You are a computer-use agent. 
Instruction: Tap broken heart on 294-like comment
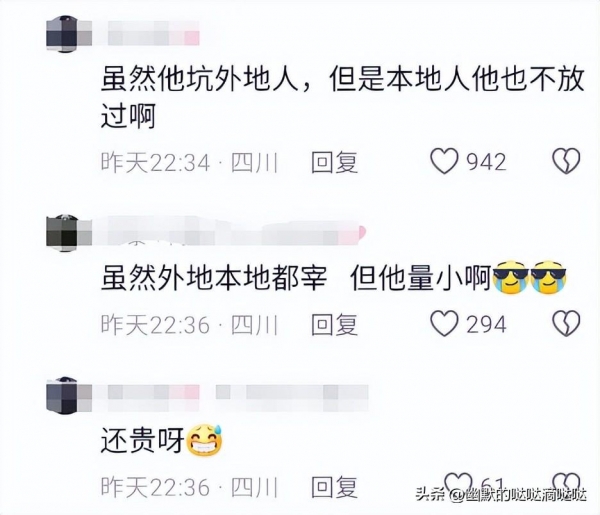[566, 324]
